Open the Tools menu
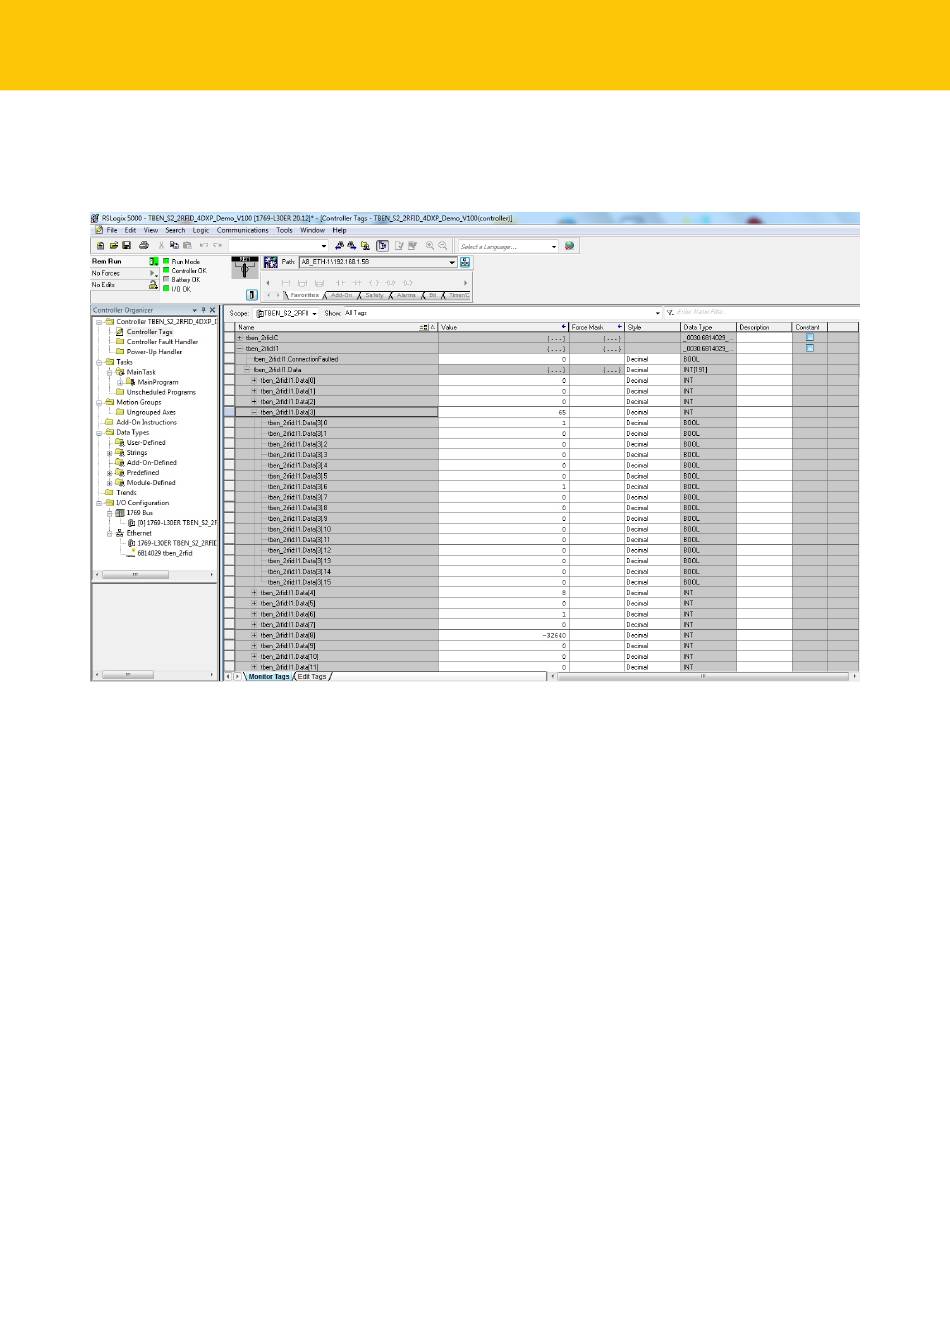The width and height of the screenshot is (950, 1344). (285, 230)
